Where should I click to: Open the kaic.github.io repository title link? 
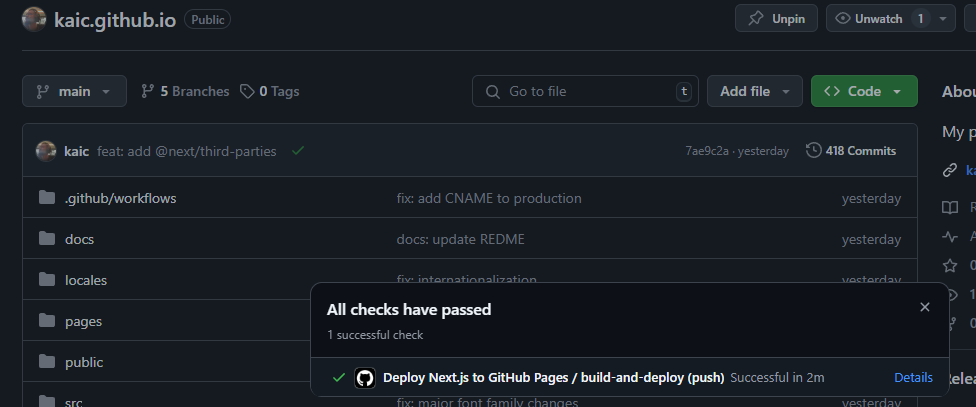115,19
